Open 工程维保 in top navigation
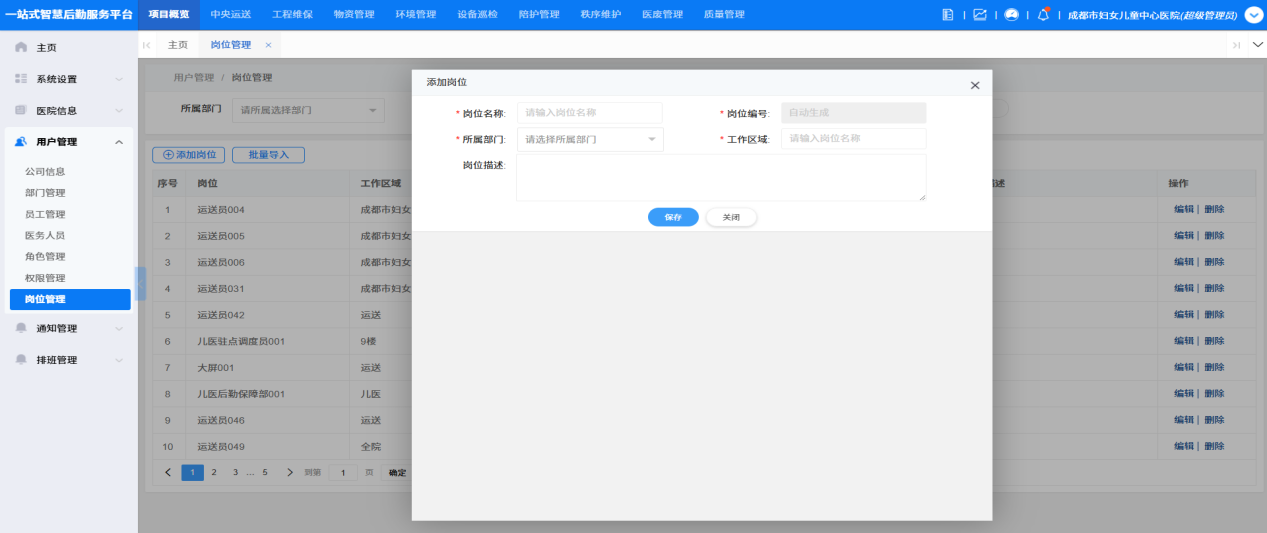This screenshot has height=533, width=1267. coord(292,15)
